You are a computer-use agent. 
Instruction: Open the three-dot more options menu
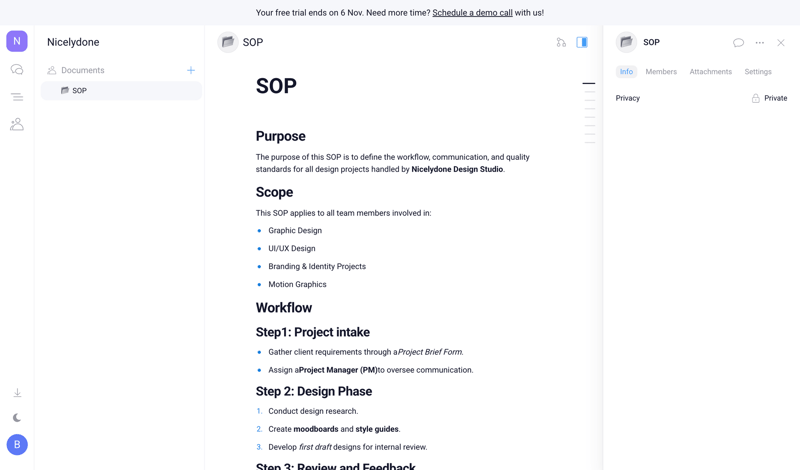point(760,43)
